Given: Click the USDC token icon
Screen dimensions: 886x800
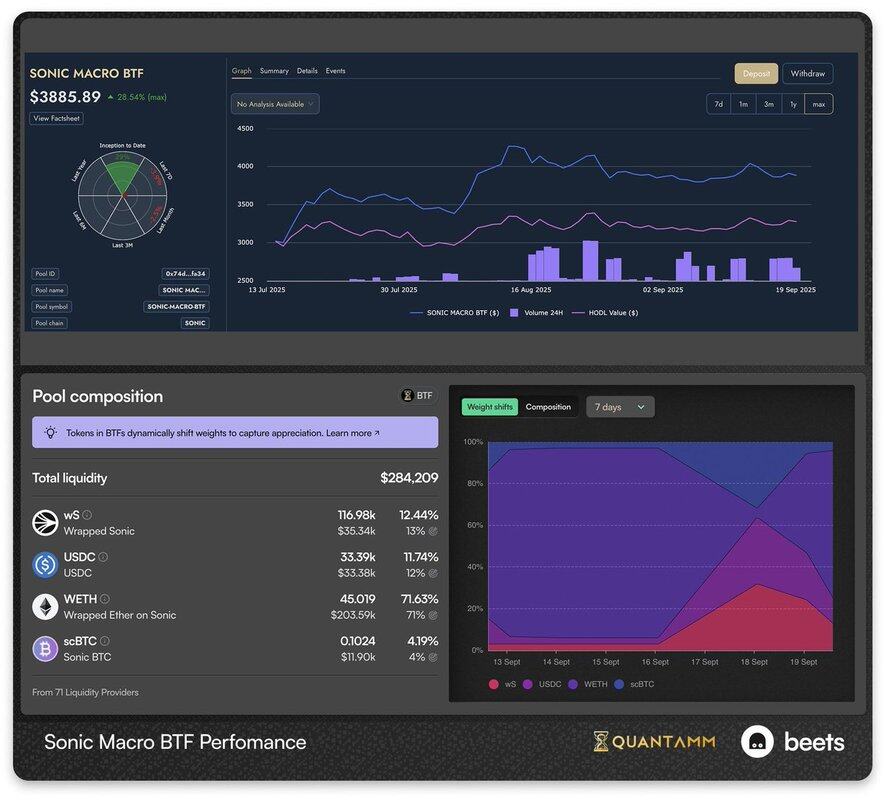Looking at the screenshot, I should coord(45,564).
